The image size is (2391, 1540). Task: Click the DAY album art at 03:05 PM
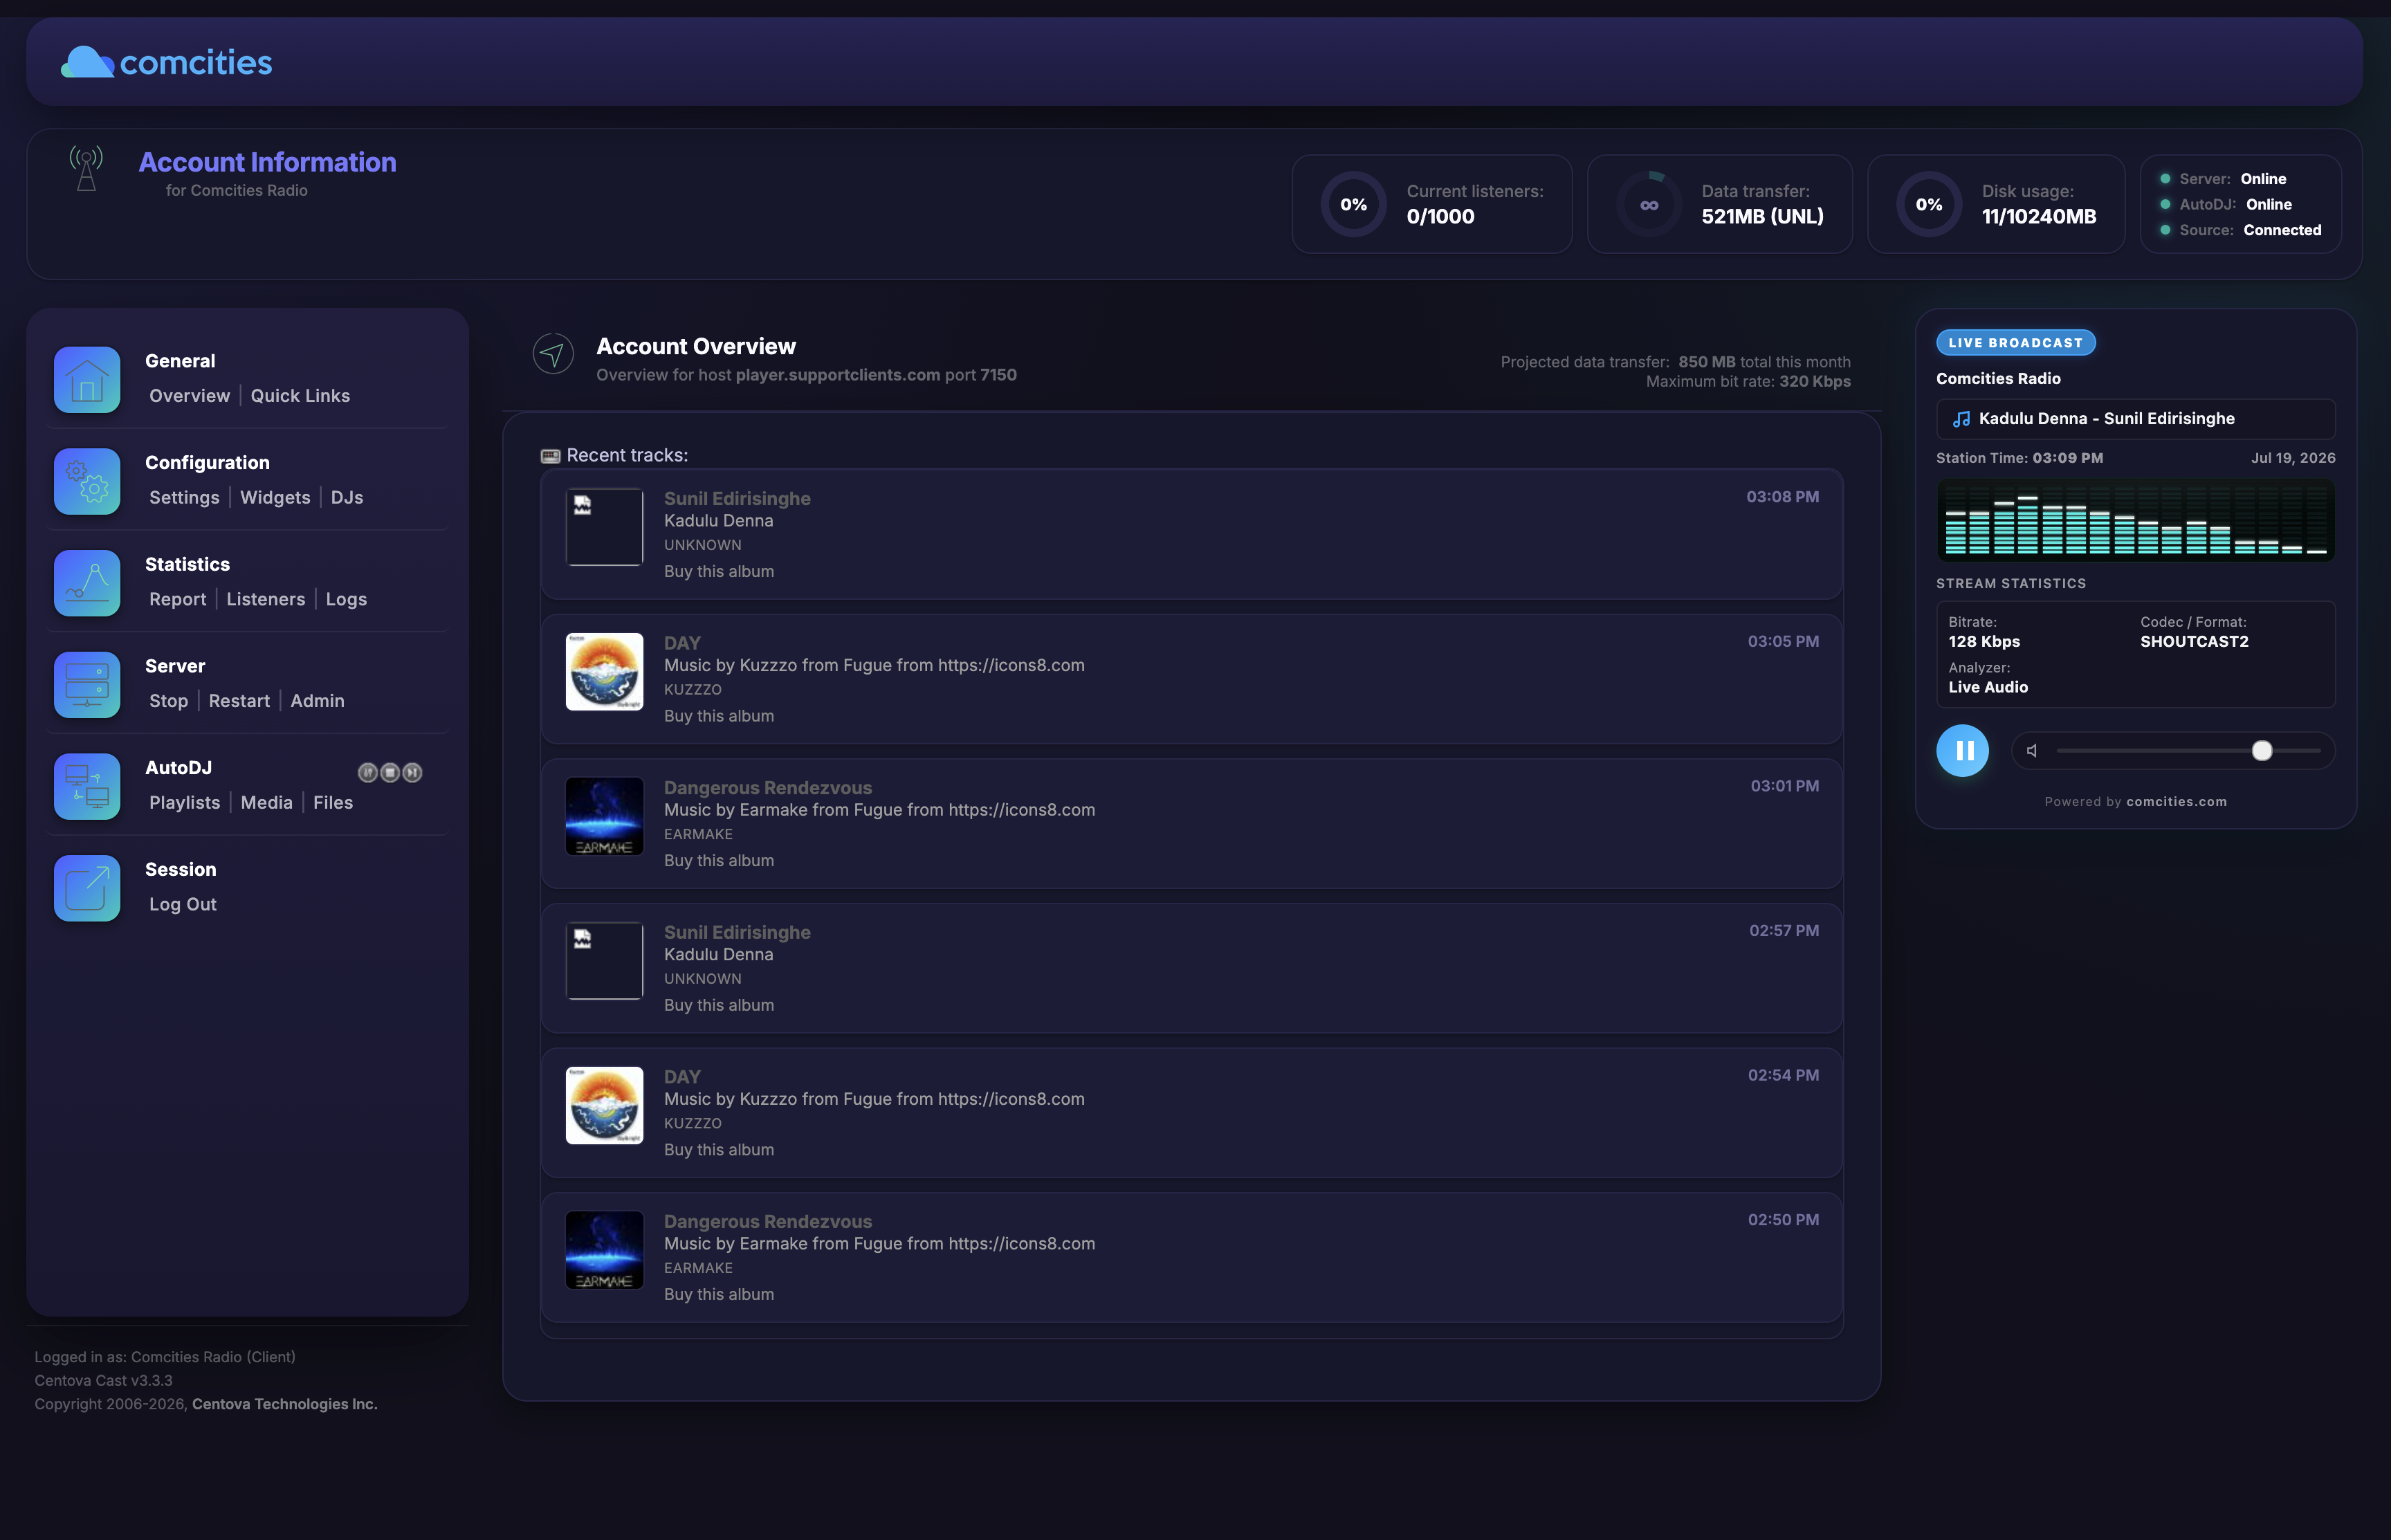604,671
